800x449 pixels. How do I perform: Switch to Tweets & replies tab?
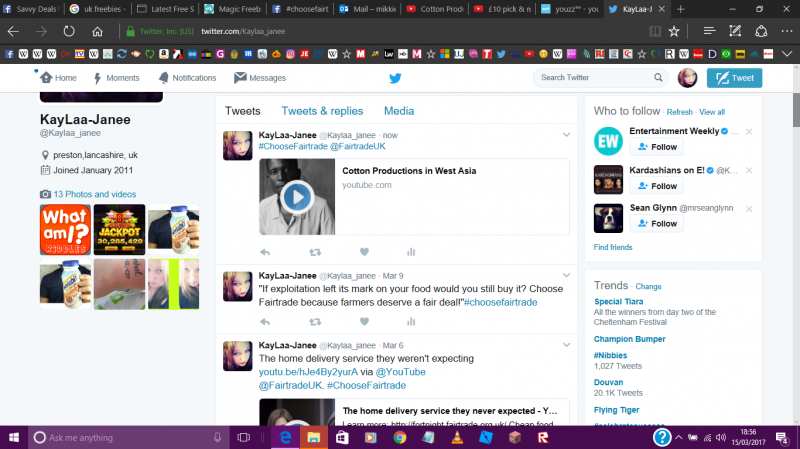(x=322, y=111)
